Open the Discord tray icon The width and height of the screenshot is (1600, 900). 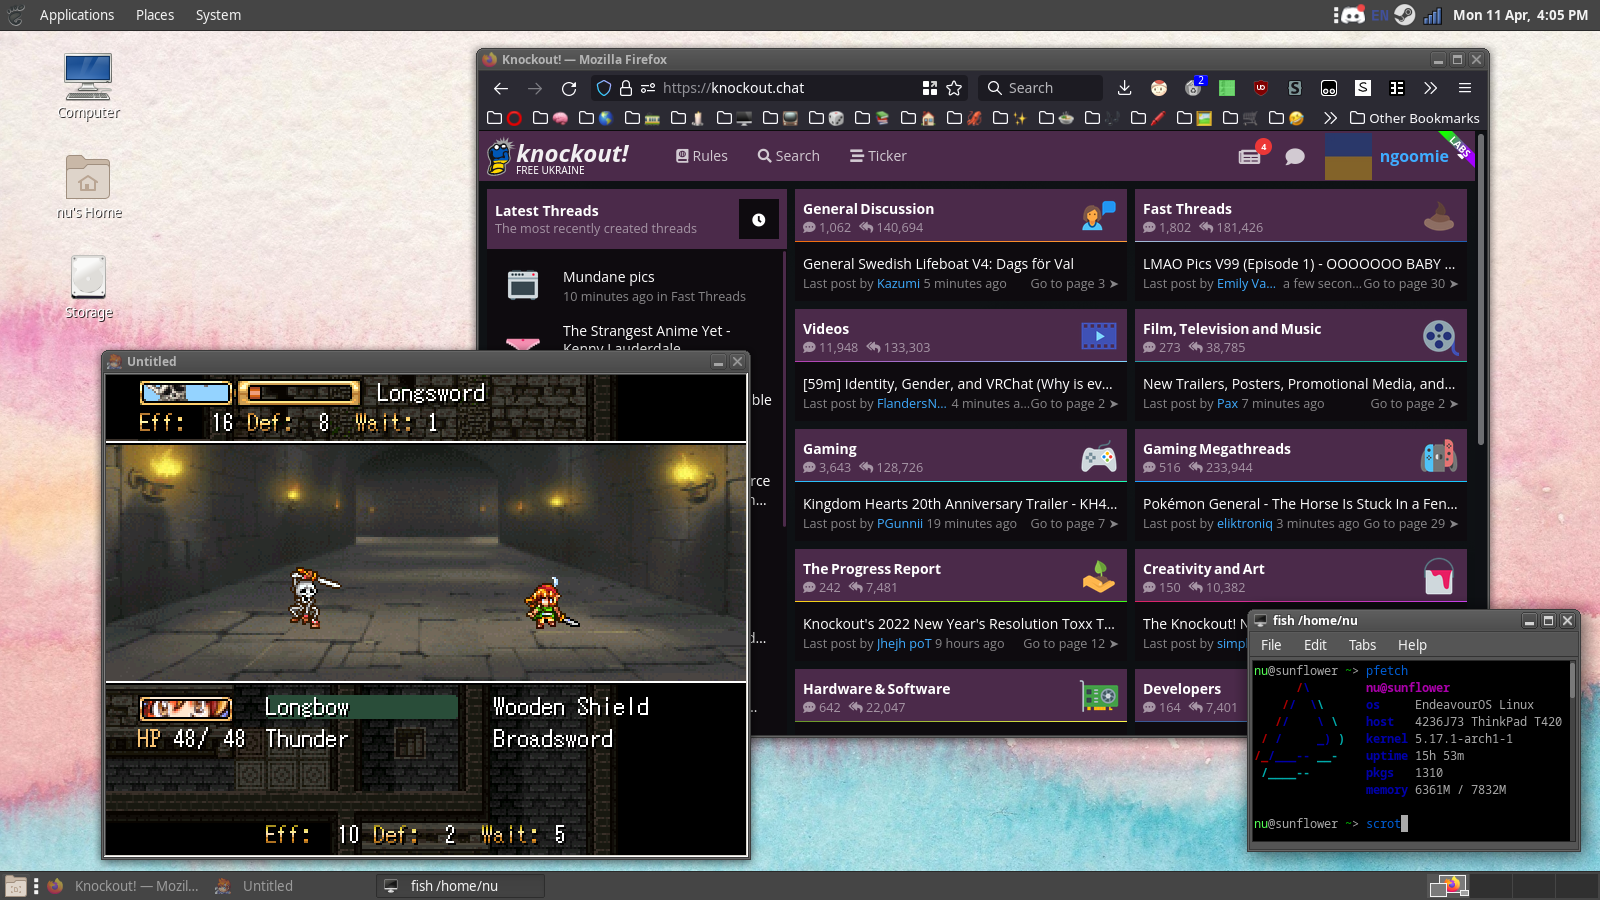1351,15
